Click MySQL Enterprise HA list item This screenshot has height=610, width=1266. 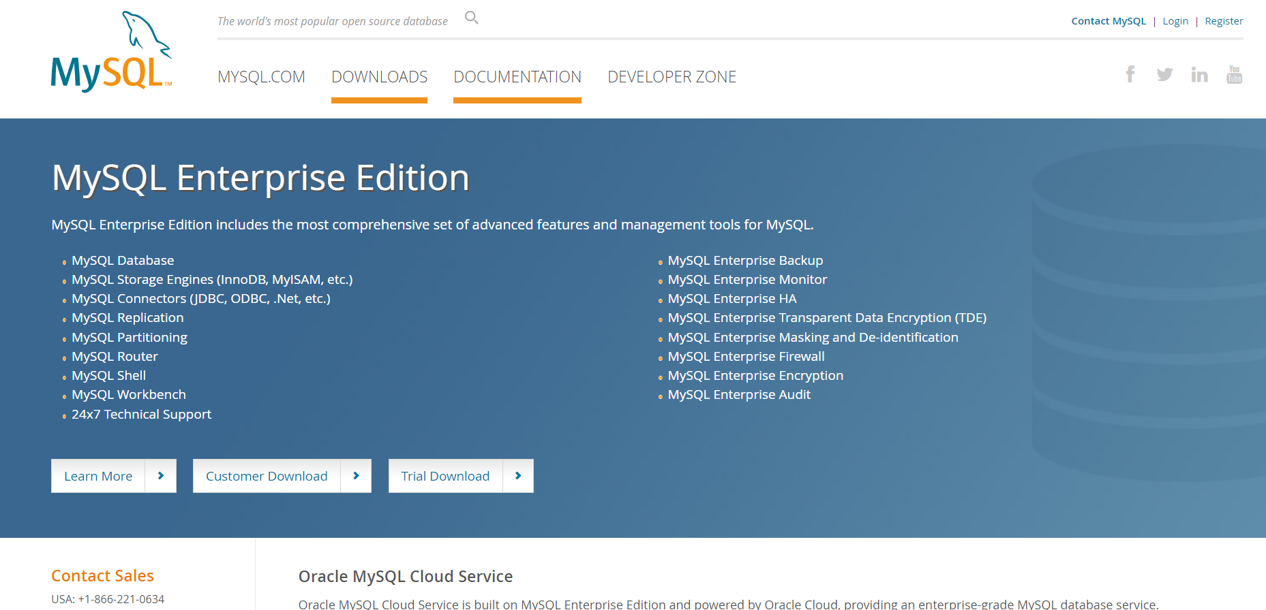pos(732,298)
